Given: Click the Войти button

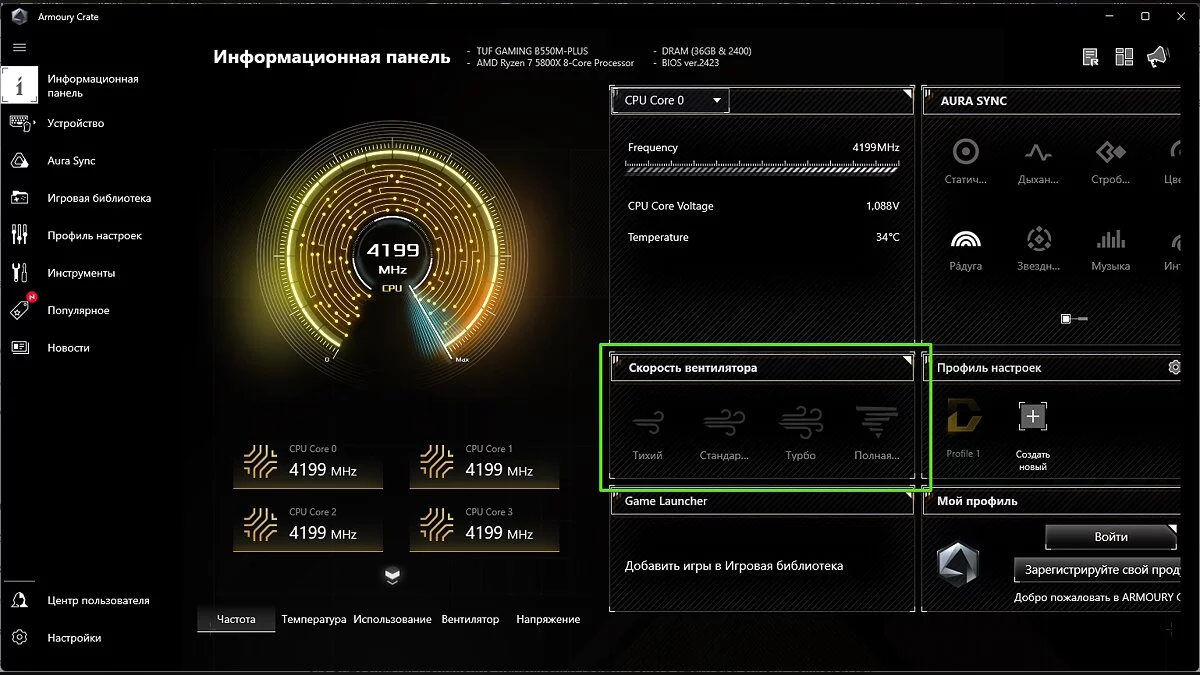Looking at the screenshot, I should click(1111, 537).
